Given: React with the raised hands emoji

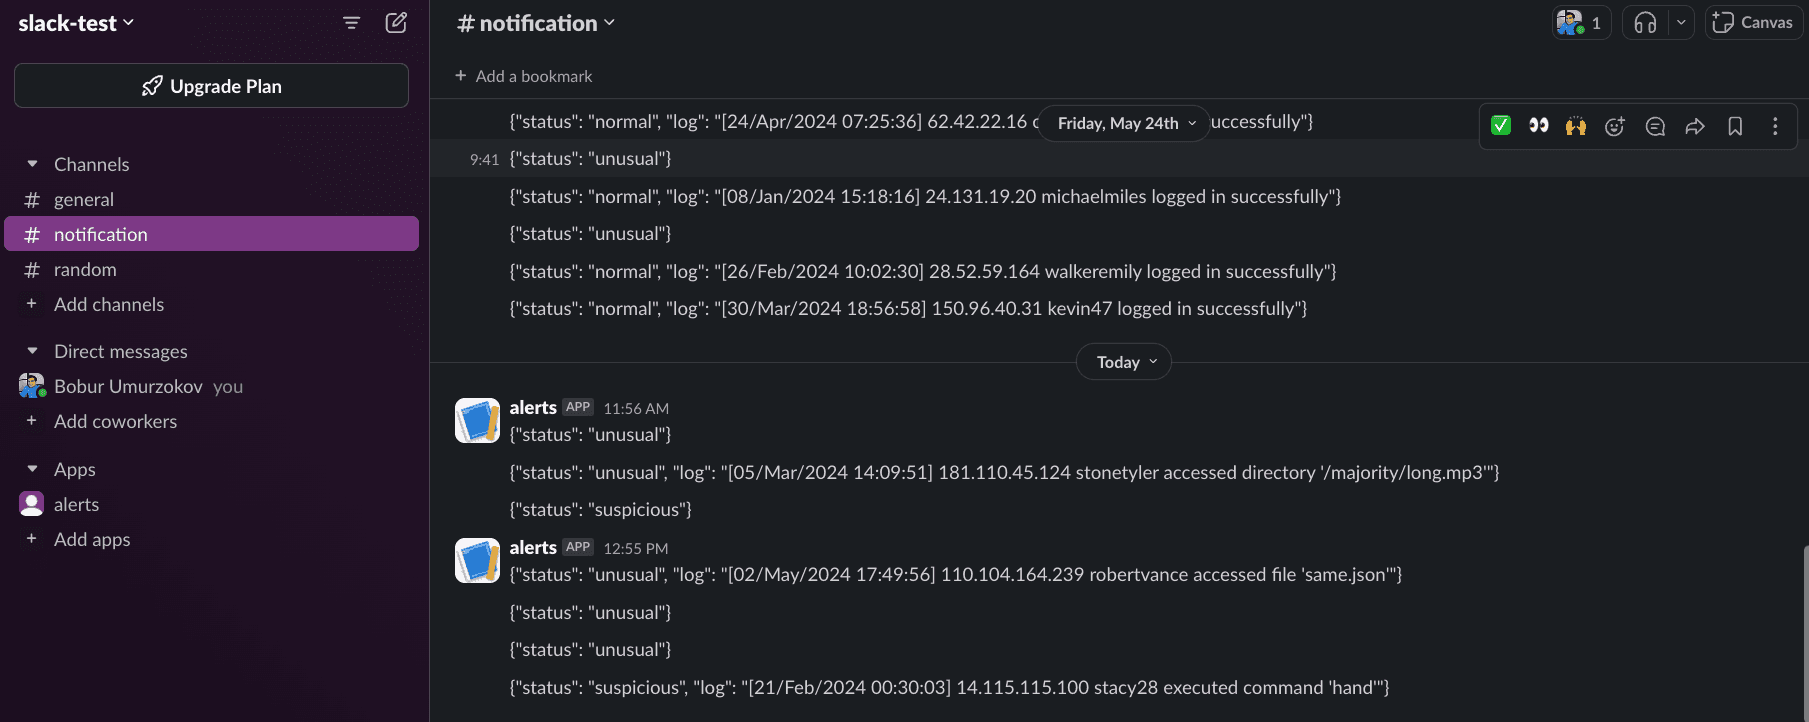Looking at the screenshot, I should pos(1576,125).
